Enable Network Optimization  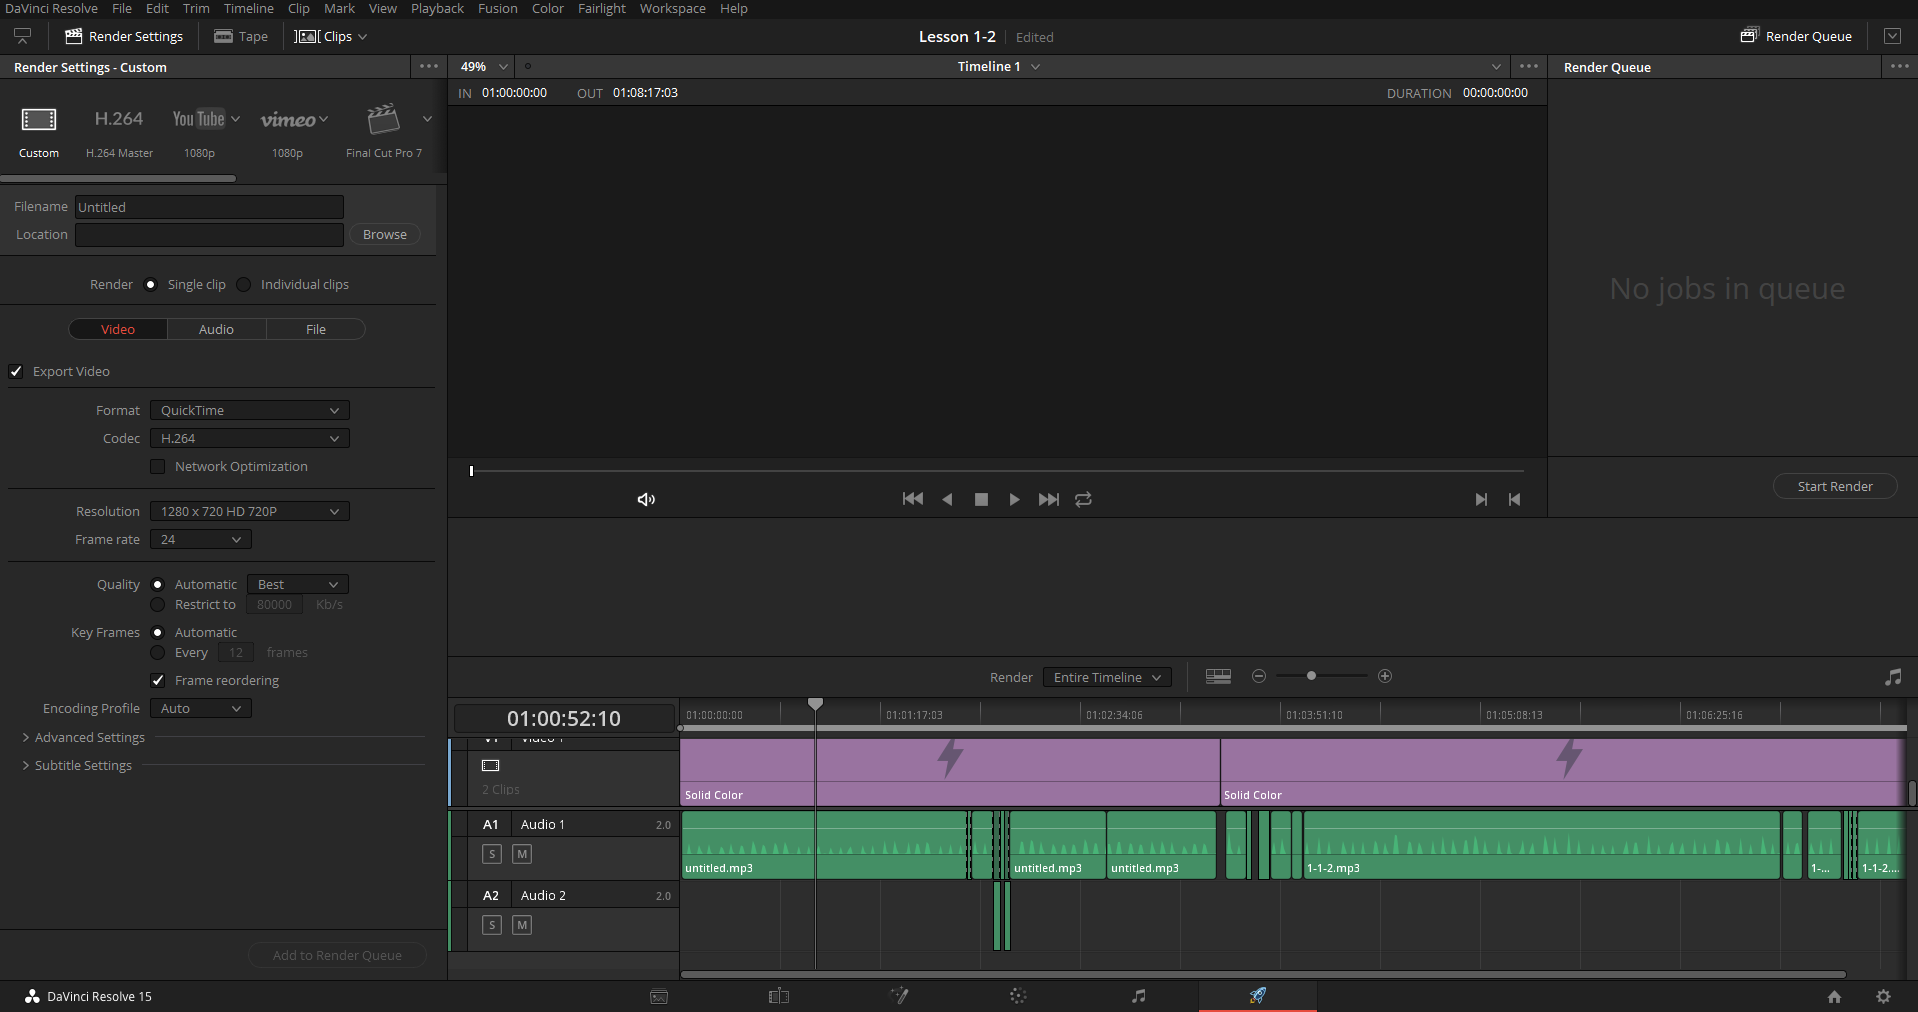pyautogui.click(x=157, y=467)
